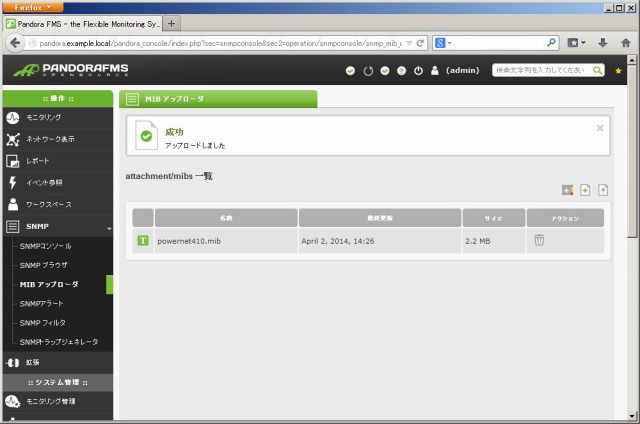Click the create file icon above table

click(585, 190)
